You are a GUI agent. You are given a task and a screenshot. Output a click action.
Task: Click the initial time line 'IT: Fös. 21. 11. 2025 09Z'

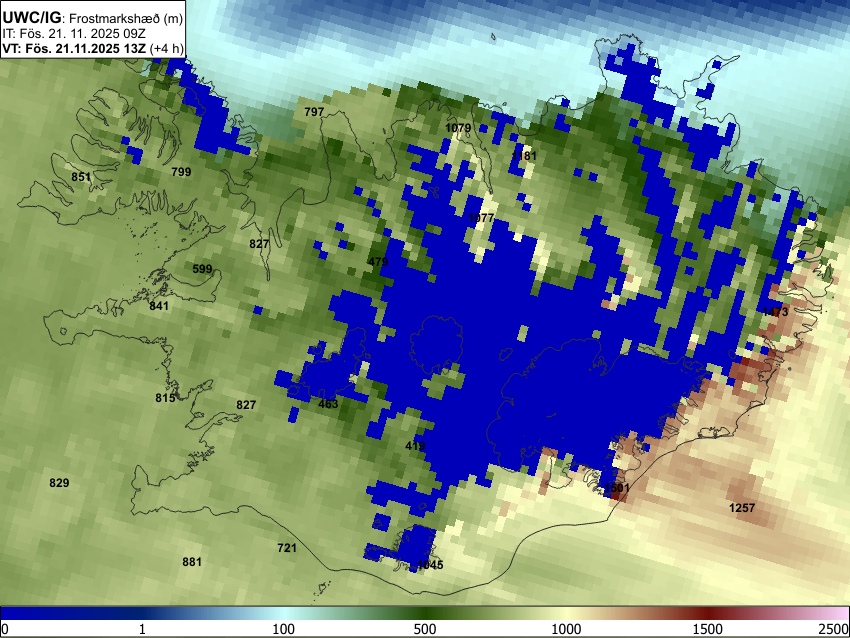(74, 33)
